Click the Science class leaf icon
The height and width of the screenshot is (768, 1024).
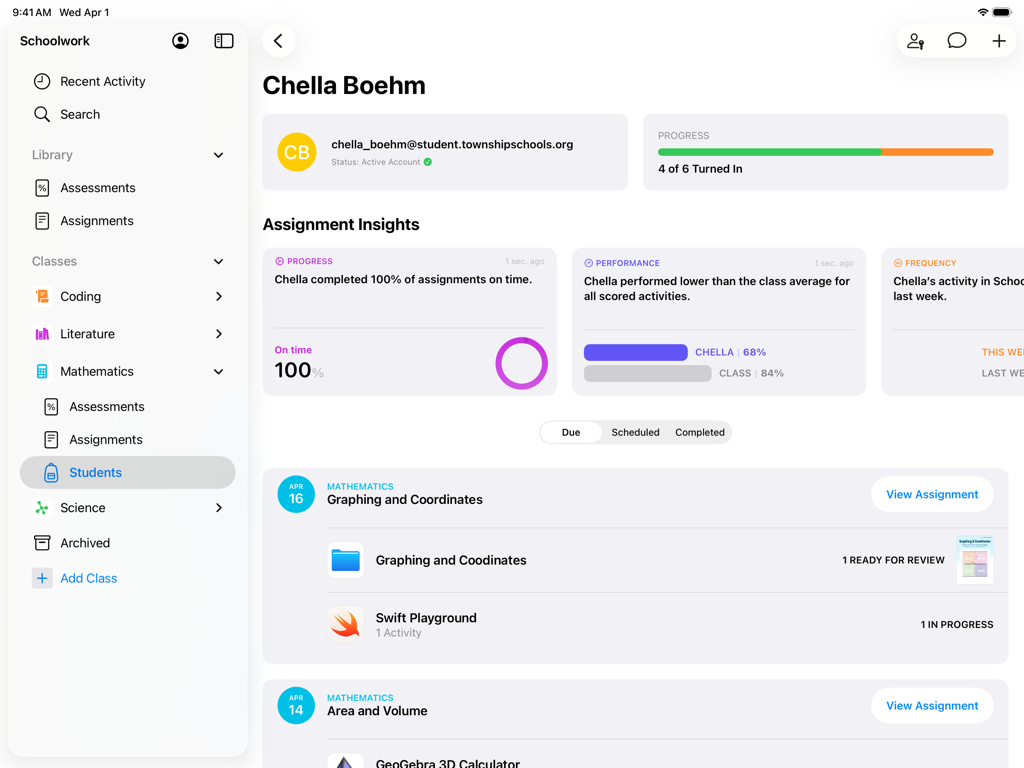(40, 507)
